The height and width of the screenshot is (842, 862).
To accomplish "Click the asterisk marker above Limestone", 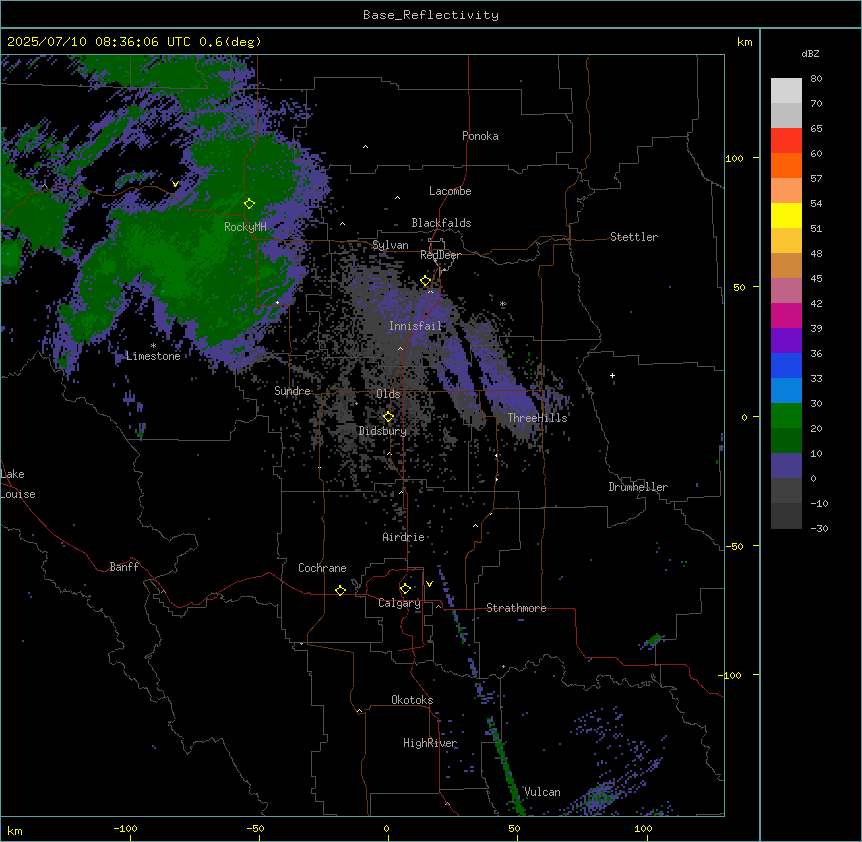I will (153, 345).
